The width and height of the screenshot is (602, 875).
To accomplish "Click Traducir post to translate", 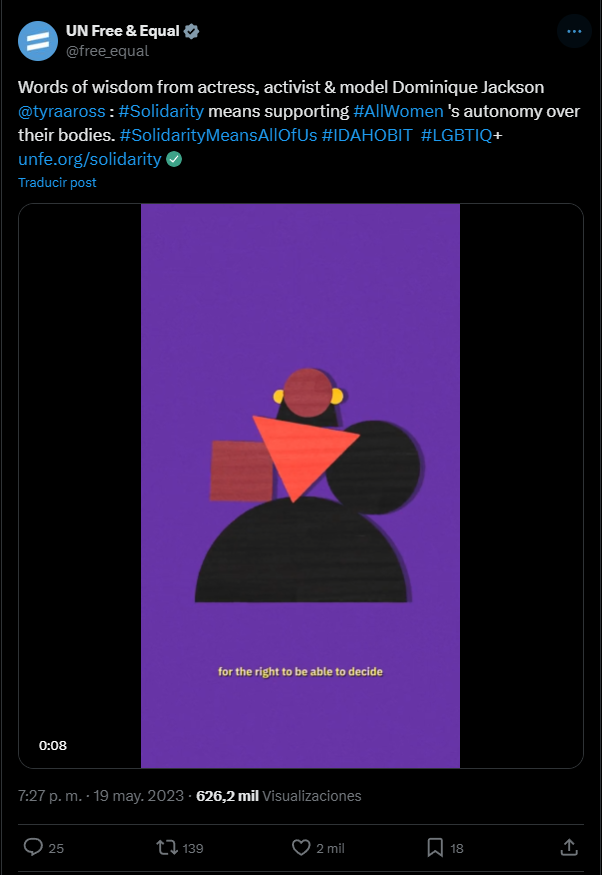I will (x=57, y=182).
